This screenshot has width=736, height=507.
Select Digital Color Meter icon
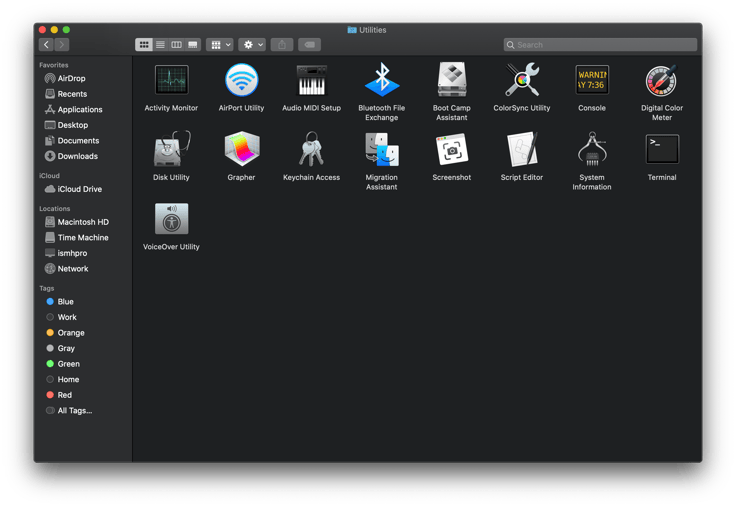pyautogui.click(x=662, y=80)
